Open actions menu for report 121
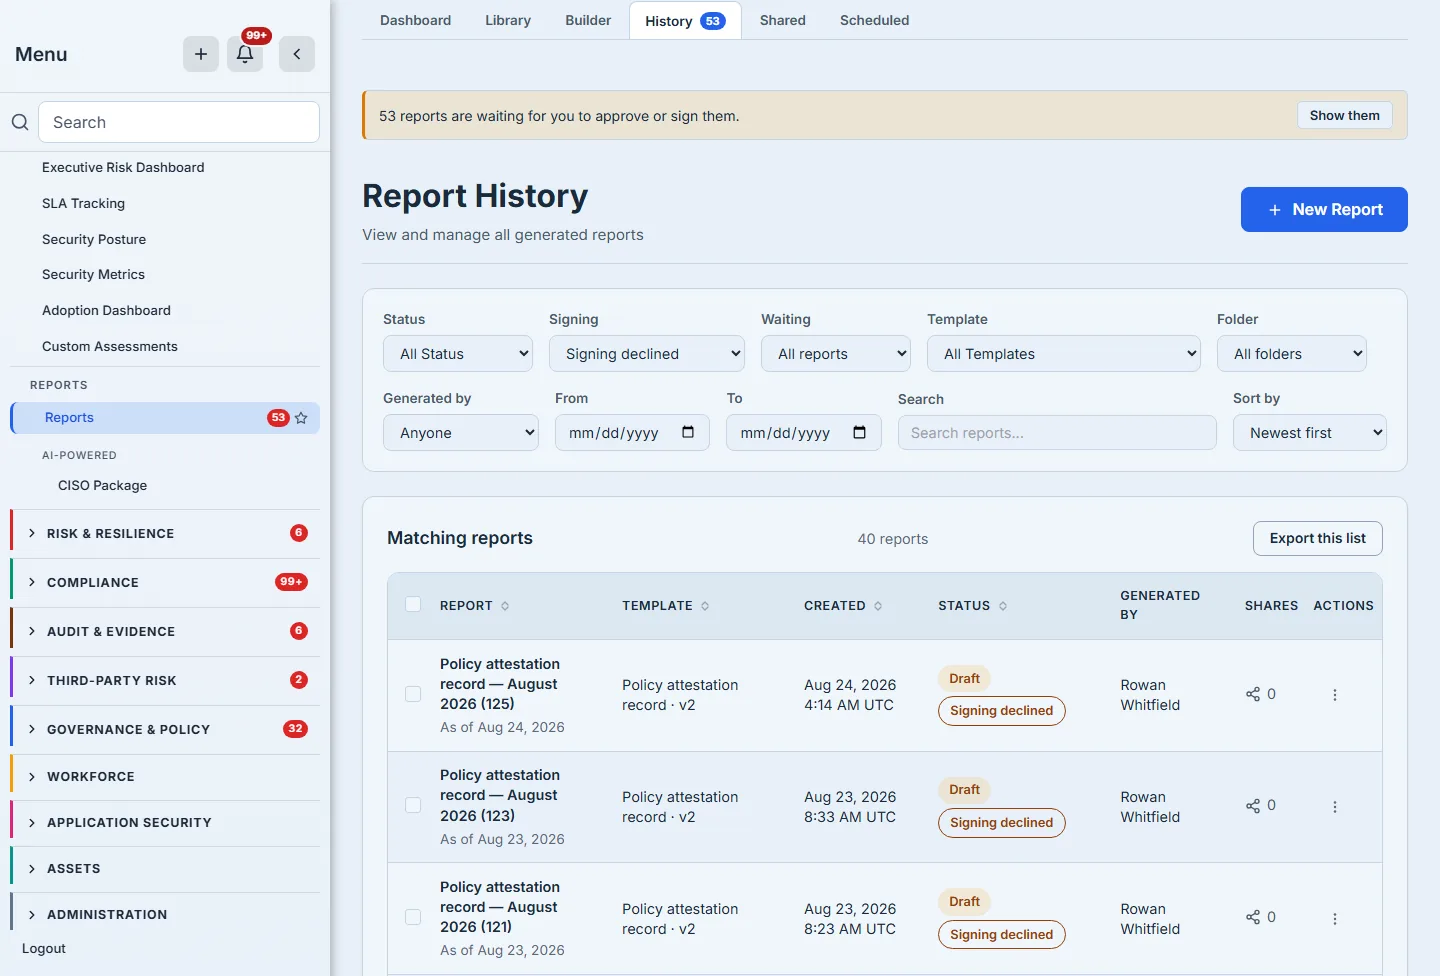The width and height of the screenshot is (1440, 976). (1335, 919)
